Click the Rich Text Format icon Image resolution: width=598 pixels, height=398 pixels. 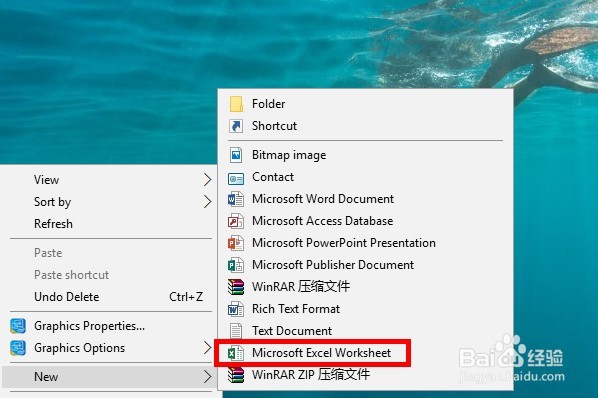[x=236, y=309]
